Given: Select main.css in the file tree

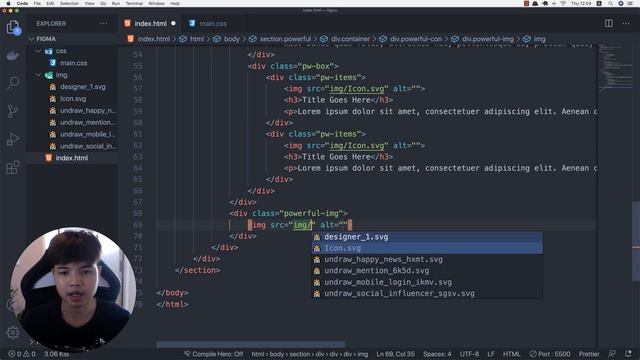Looking at the screenshot, I should coord(73,63).
